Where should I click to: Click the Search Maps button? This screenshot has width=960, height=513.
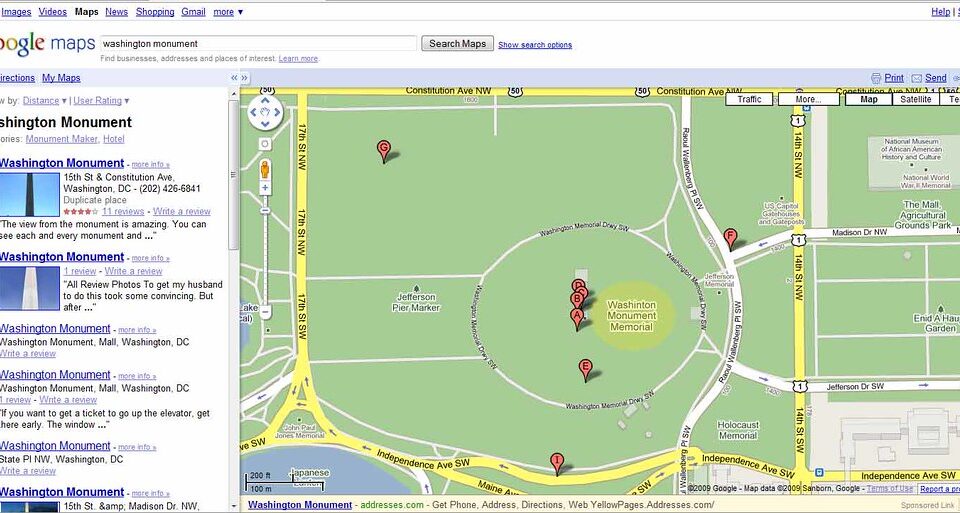point(457,43)
